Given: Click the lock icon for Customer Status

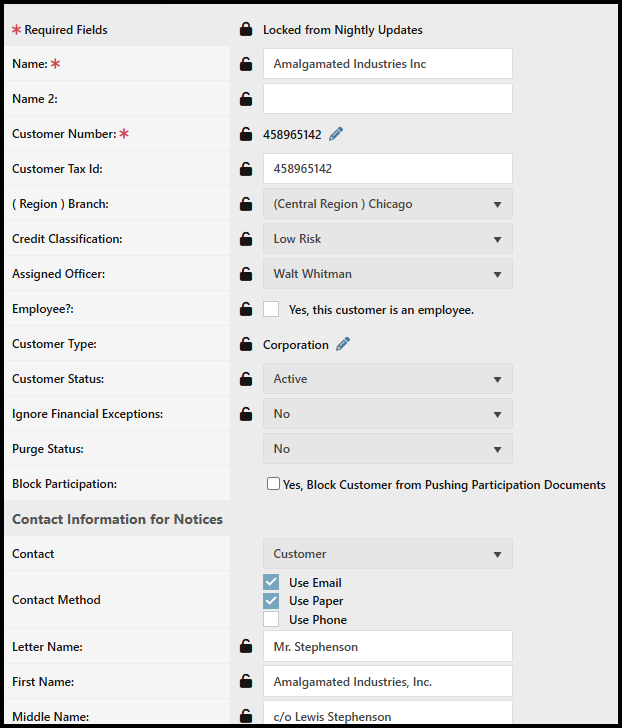Looking at the screenshot, I should [245, 379].
